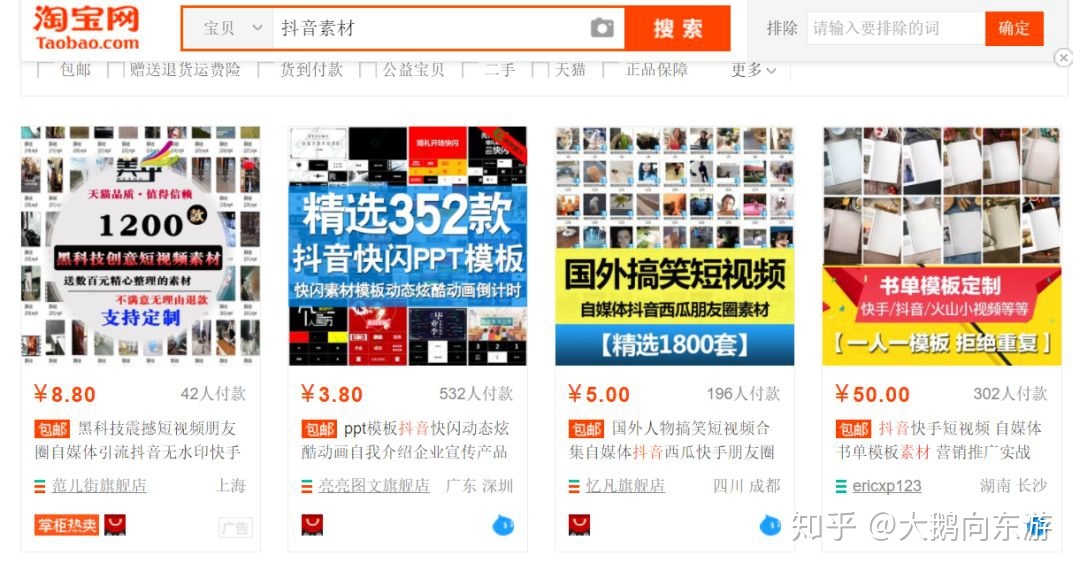Open ppt模板抖音快闪动态炫酷动画 product title

(406, 440)
